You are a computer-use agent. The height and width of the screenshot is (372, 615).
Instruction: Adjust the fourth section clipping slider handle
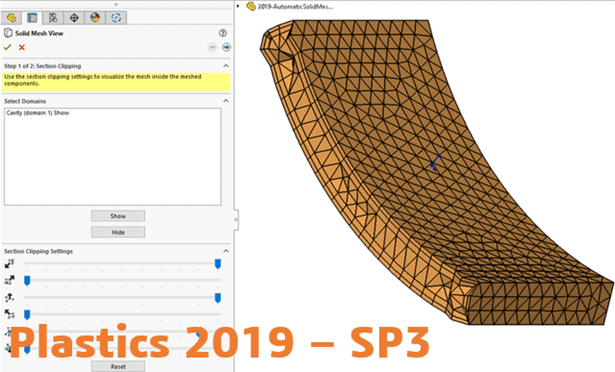pyautogui.click(x=27, y=315)
